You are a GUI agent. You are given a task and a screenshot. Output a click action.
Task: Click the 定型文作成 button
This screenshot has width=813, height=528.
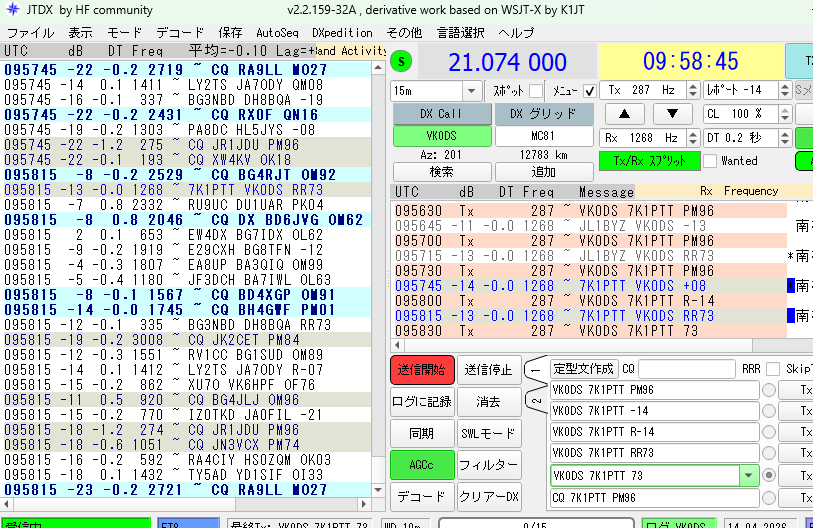[x=584, y=369]
